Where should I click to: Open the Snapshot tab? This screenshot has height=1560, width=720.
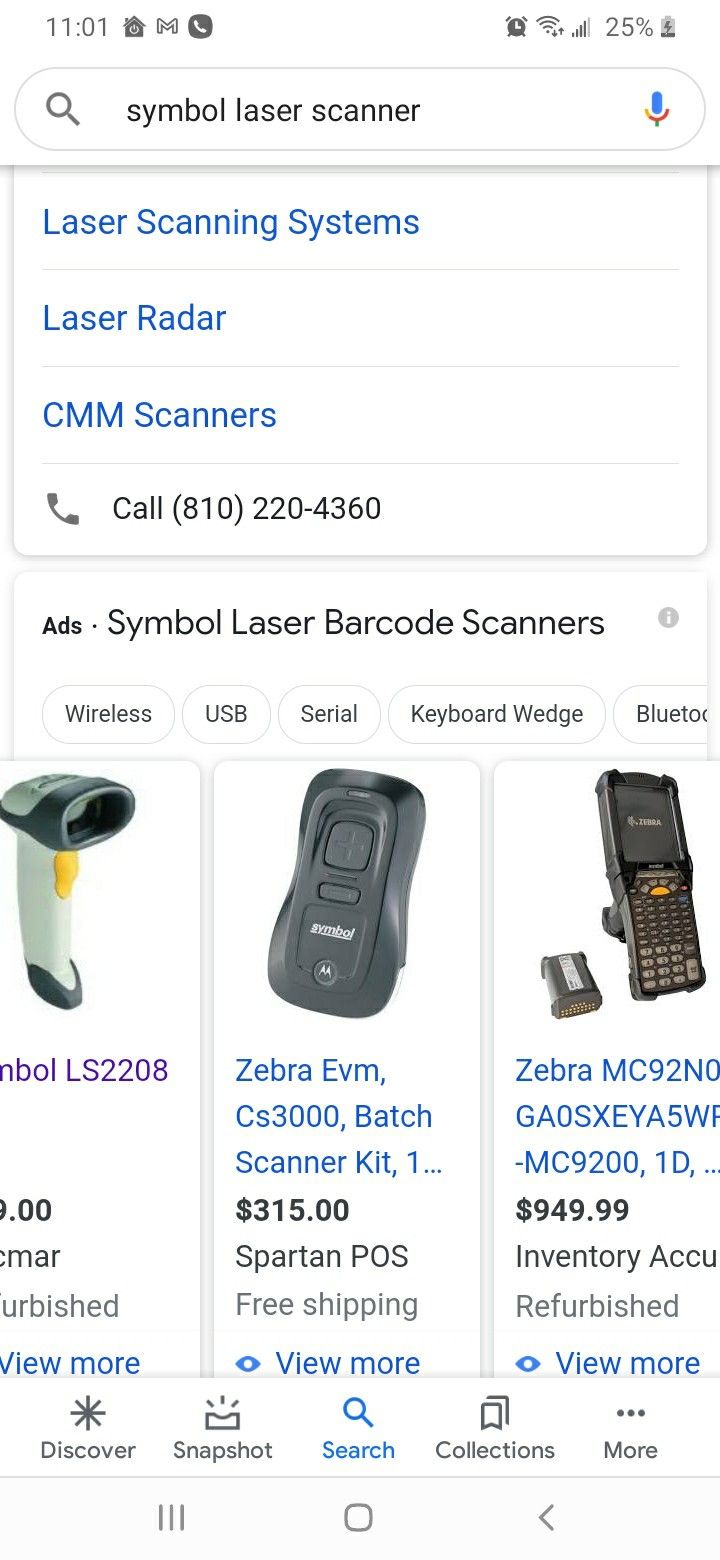pyautogui.click(x=222, y=1429)
